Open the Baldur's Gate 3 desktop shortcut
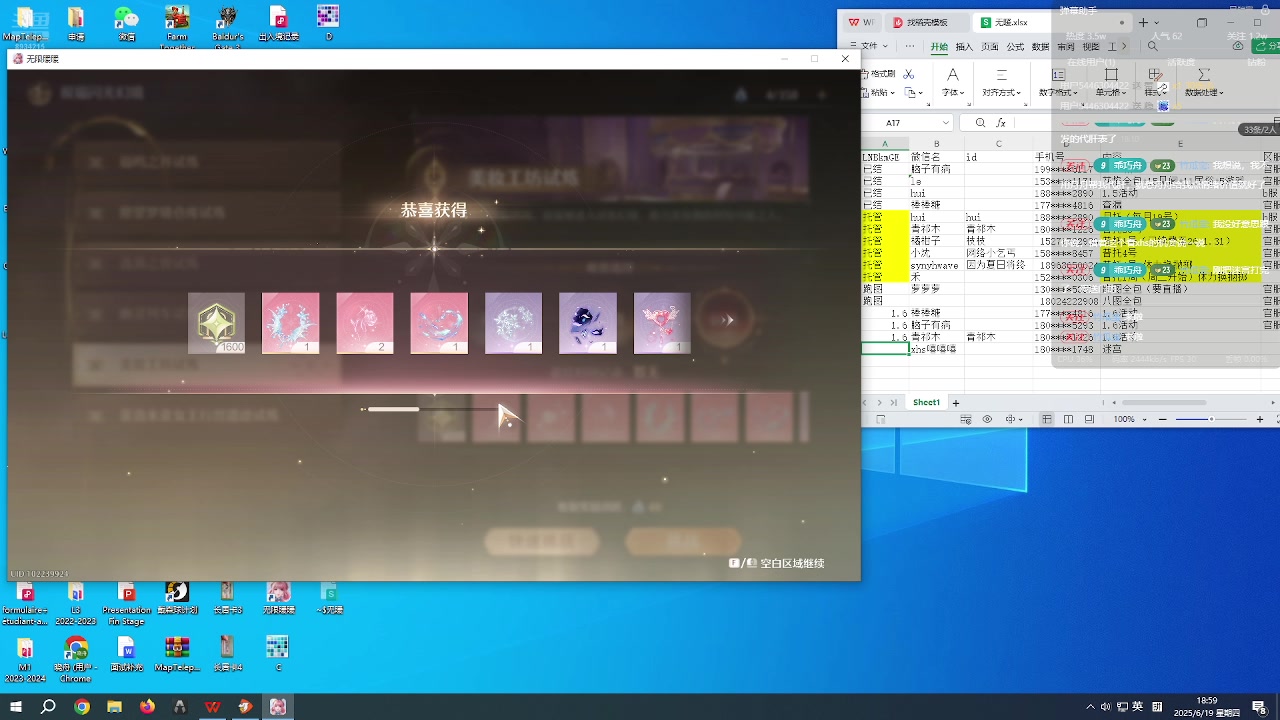 point(228,24)
